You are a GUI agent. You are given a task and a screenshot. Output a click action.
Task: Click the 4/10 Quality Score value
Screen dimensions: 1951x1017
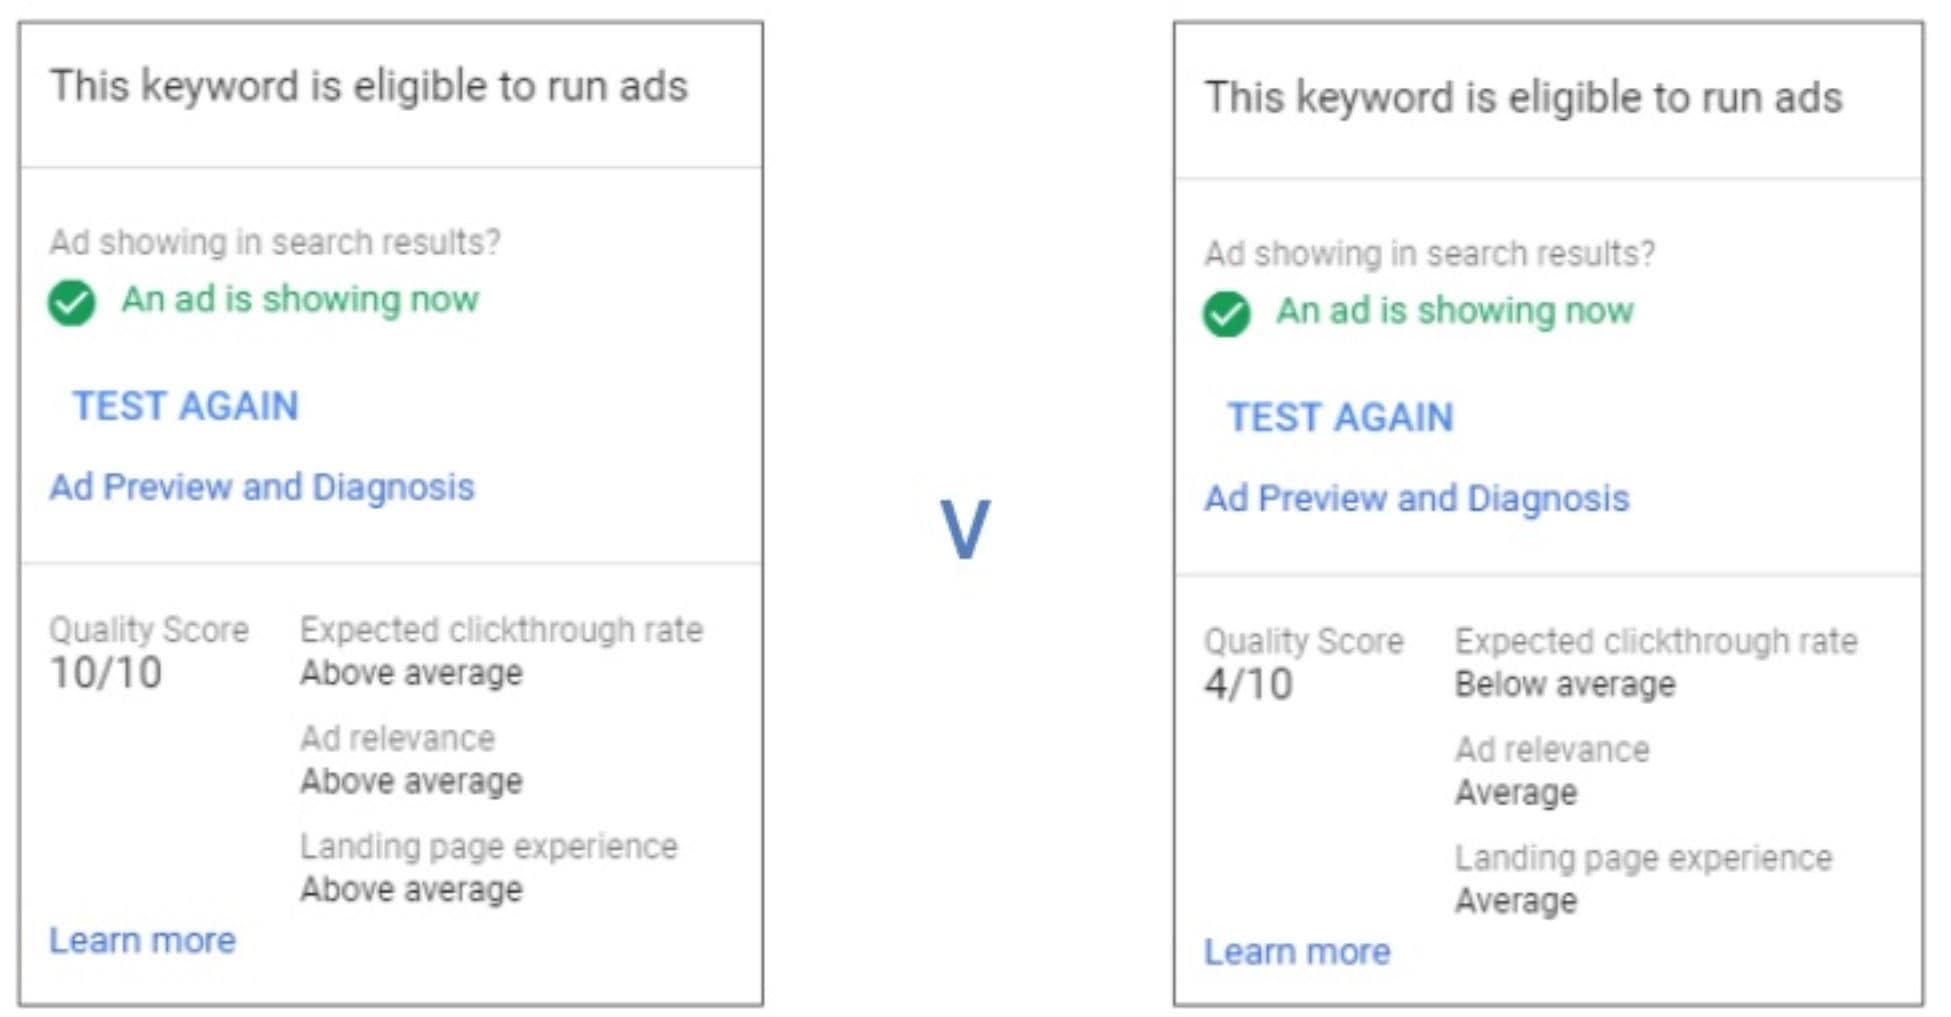(1248, 685)
